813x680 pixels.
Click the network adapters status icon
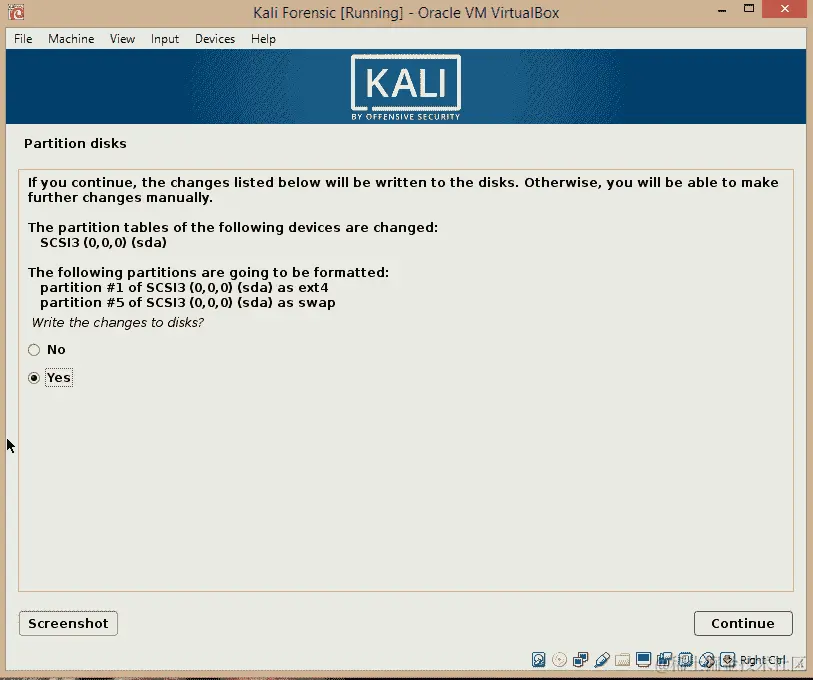581,660
